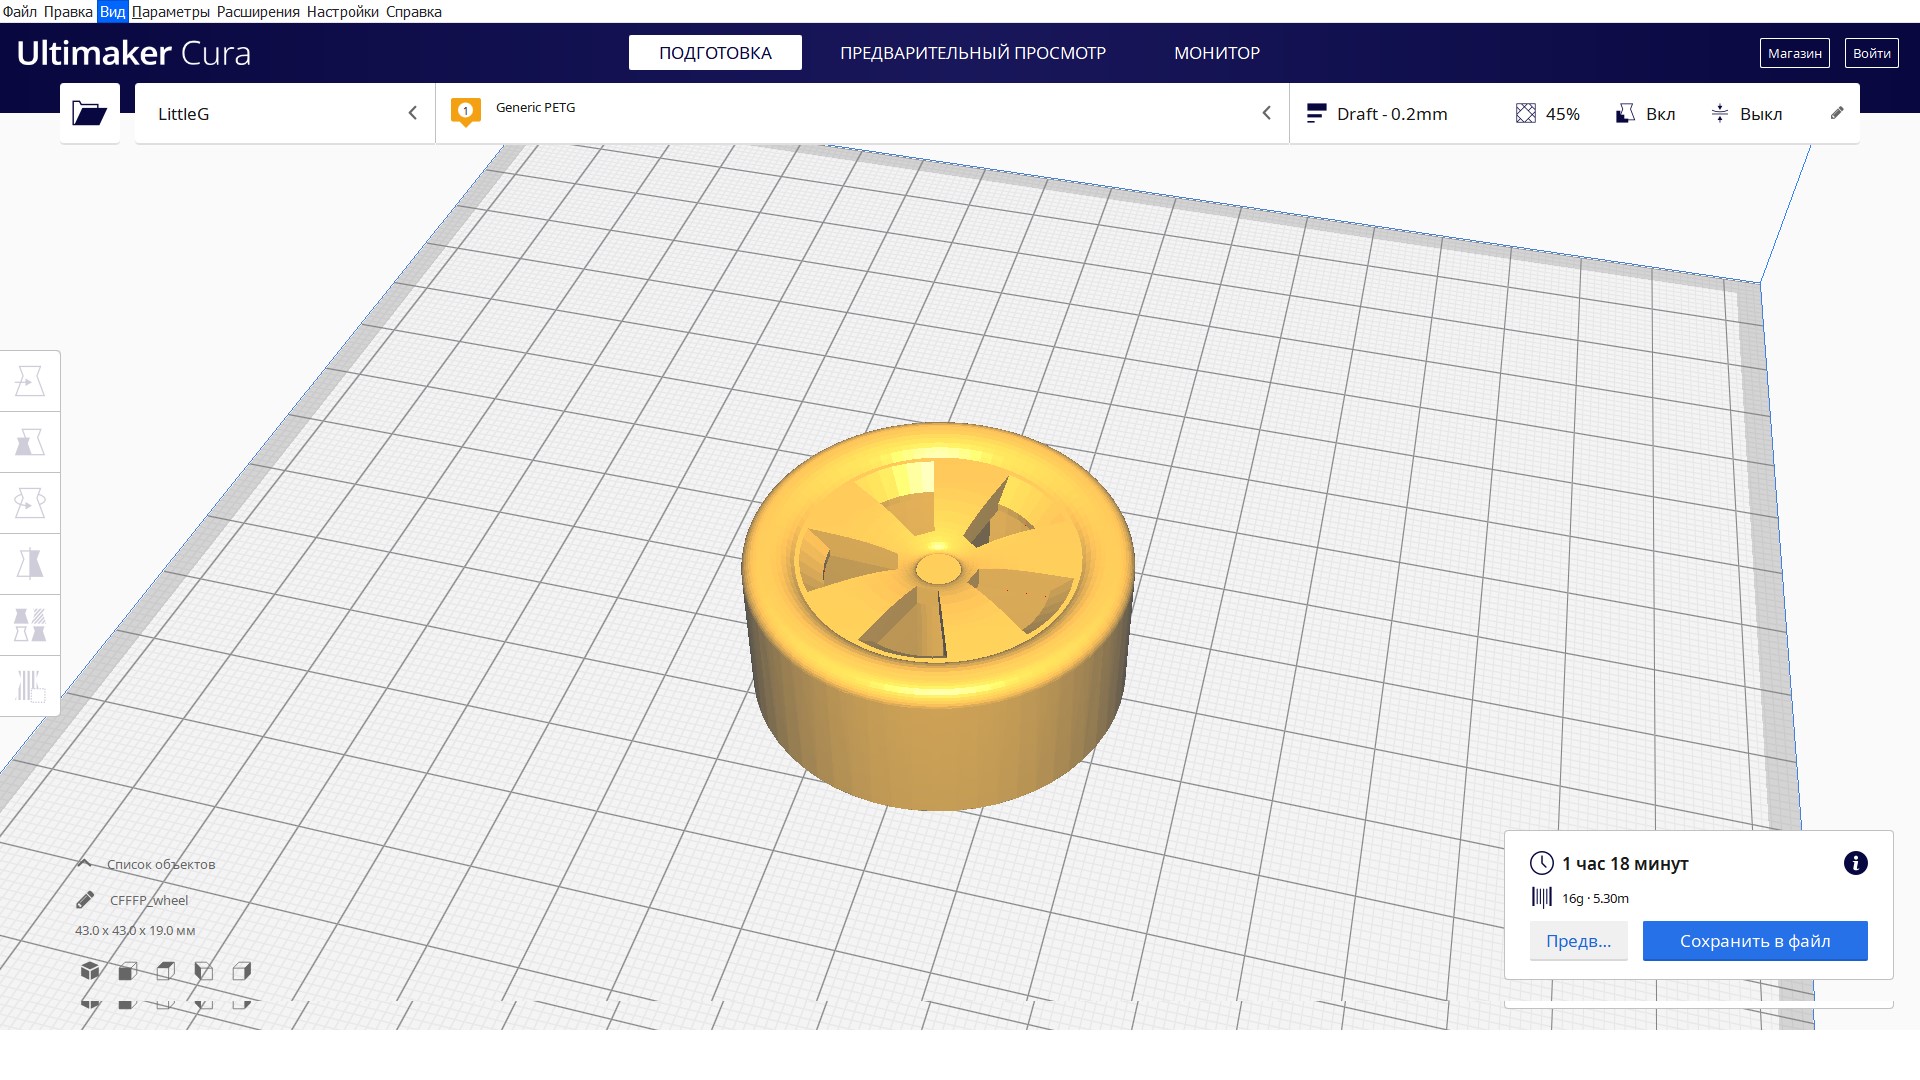Image resolution: width=1920 pixels, height=1080 pixels.
Task: Select the Move tool in left toolbar
Action: pyautogui.click(x=30, y=381)
